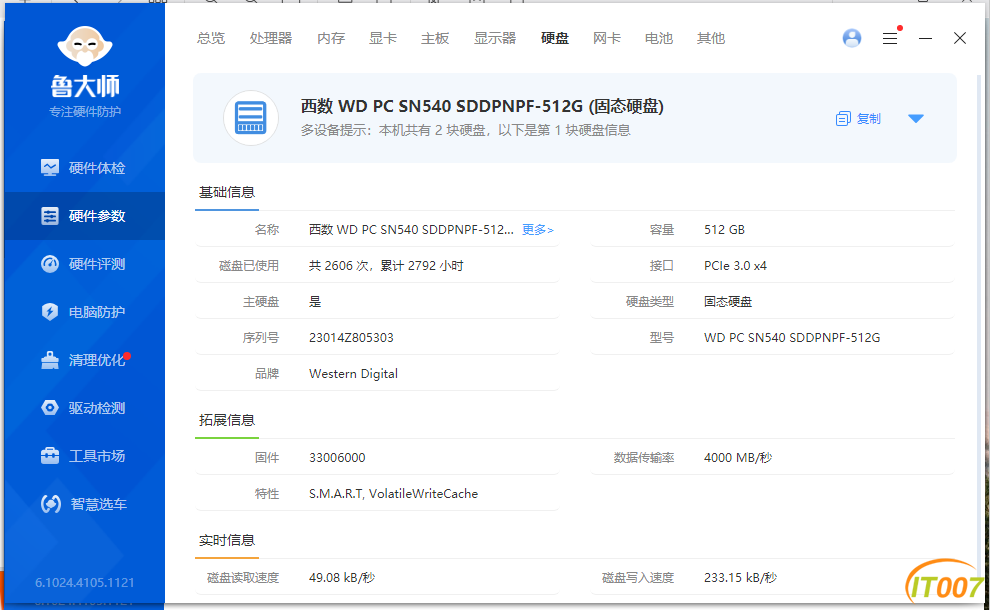Close the 鲁大师 window
The image size is (990, 610).
click(960, 38)
